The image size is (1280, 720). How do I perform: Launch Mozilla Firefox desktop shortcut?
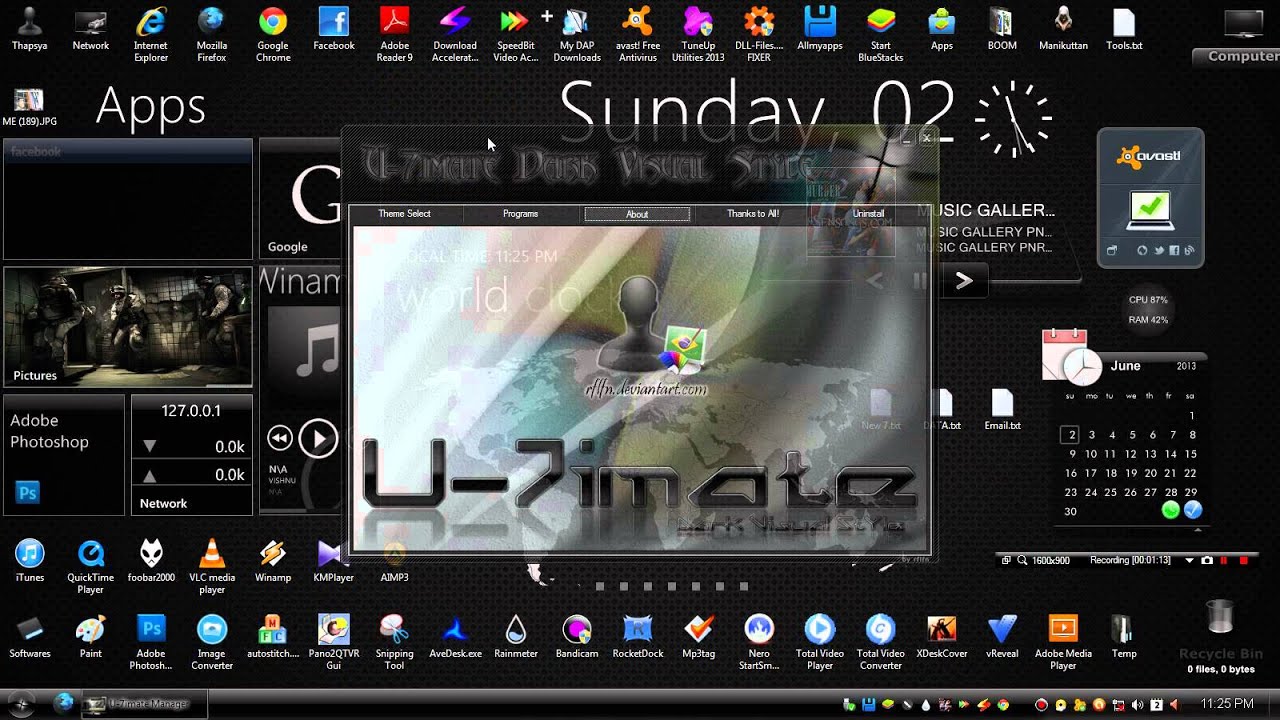coord(211,34)
